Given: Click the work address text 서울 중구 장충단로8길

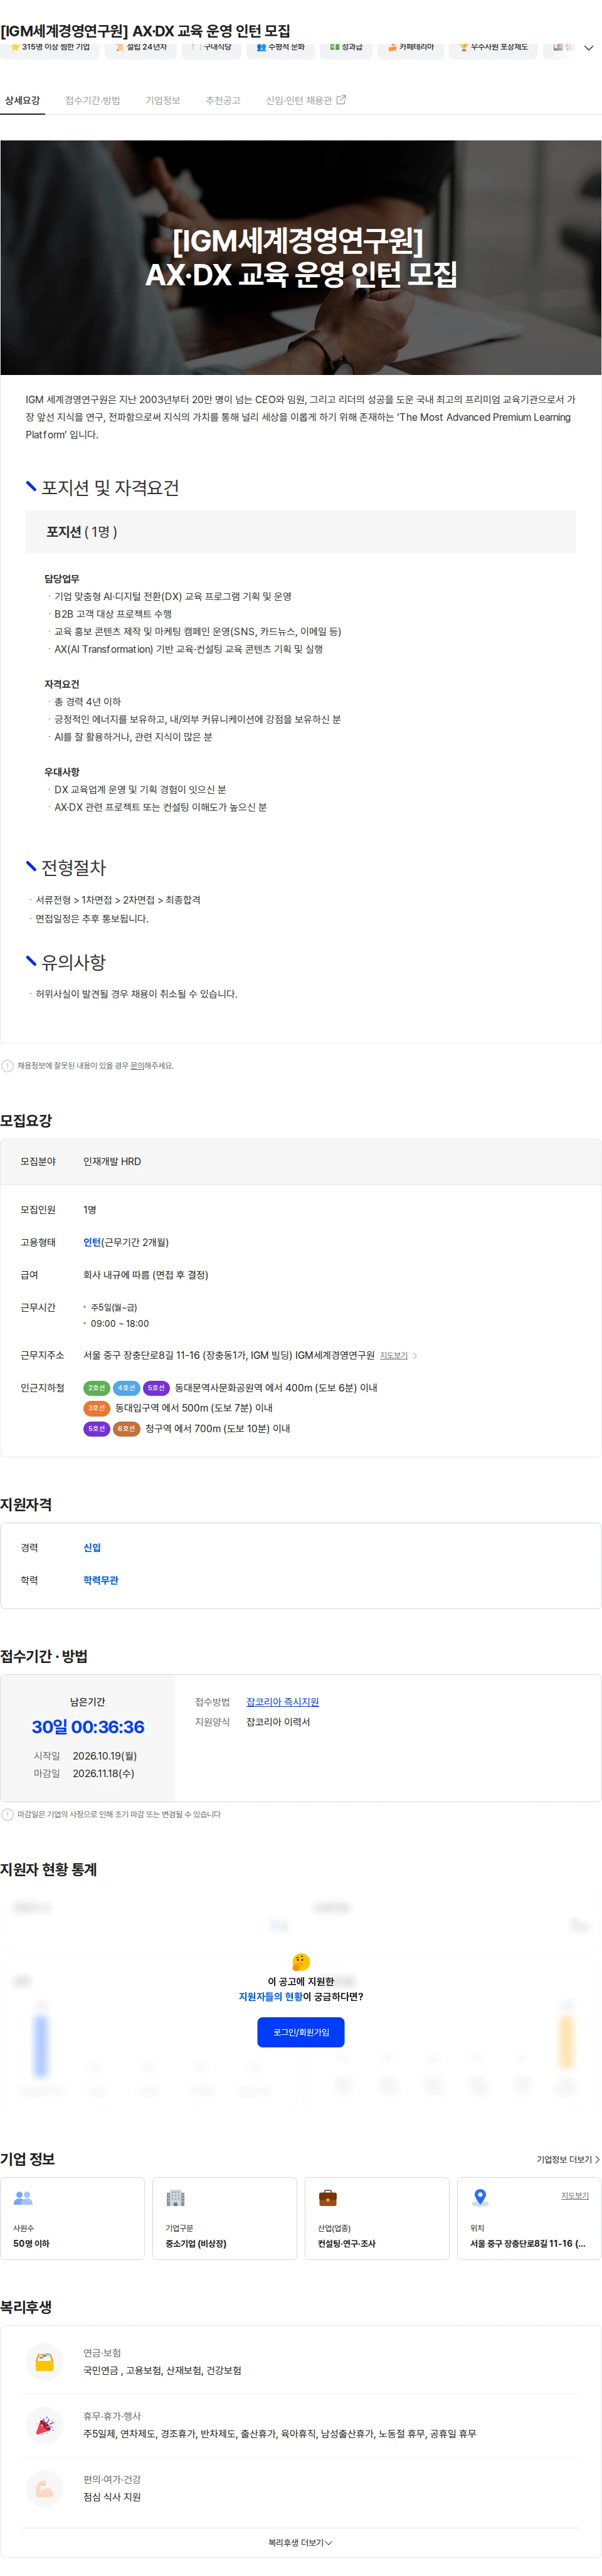Looking at the screenshot, I should pos(228,1355).
